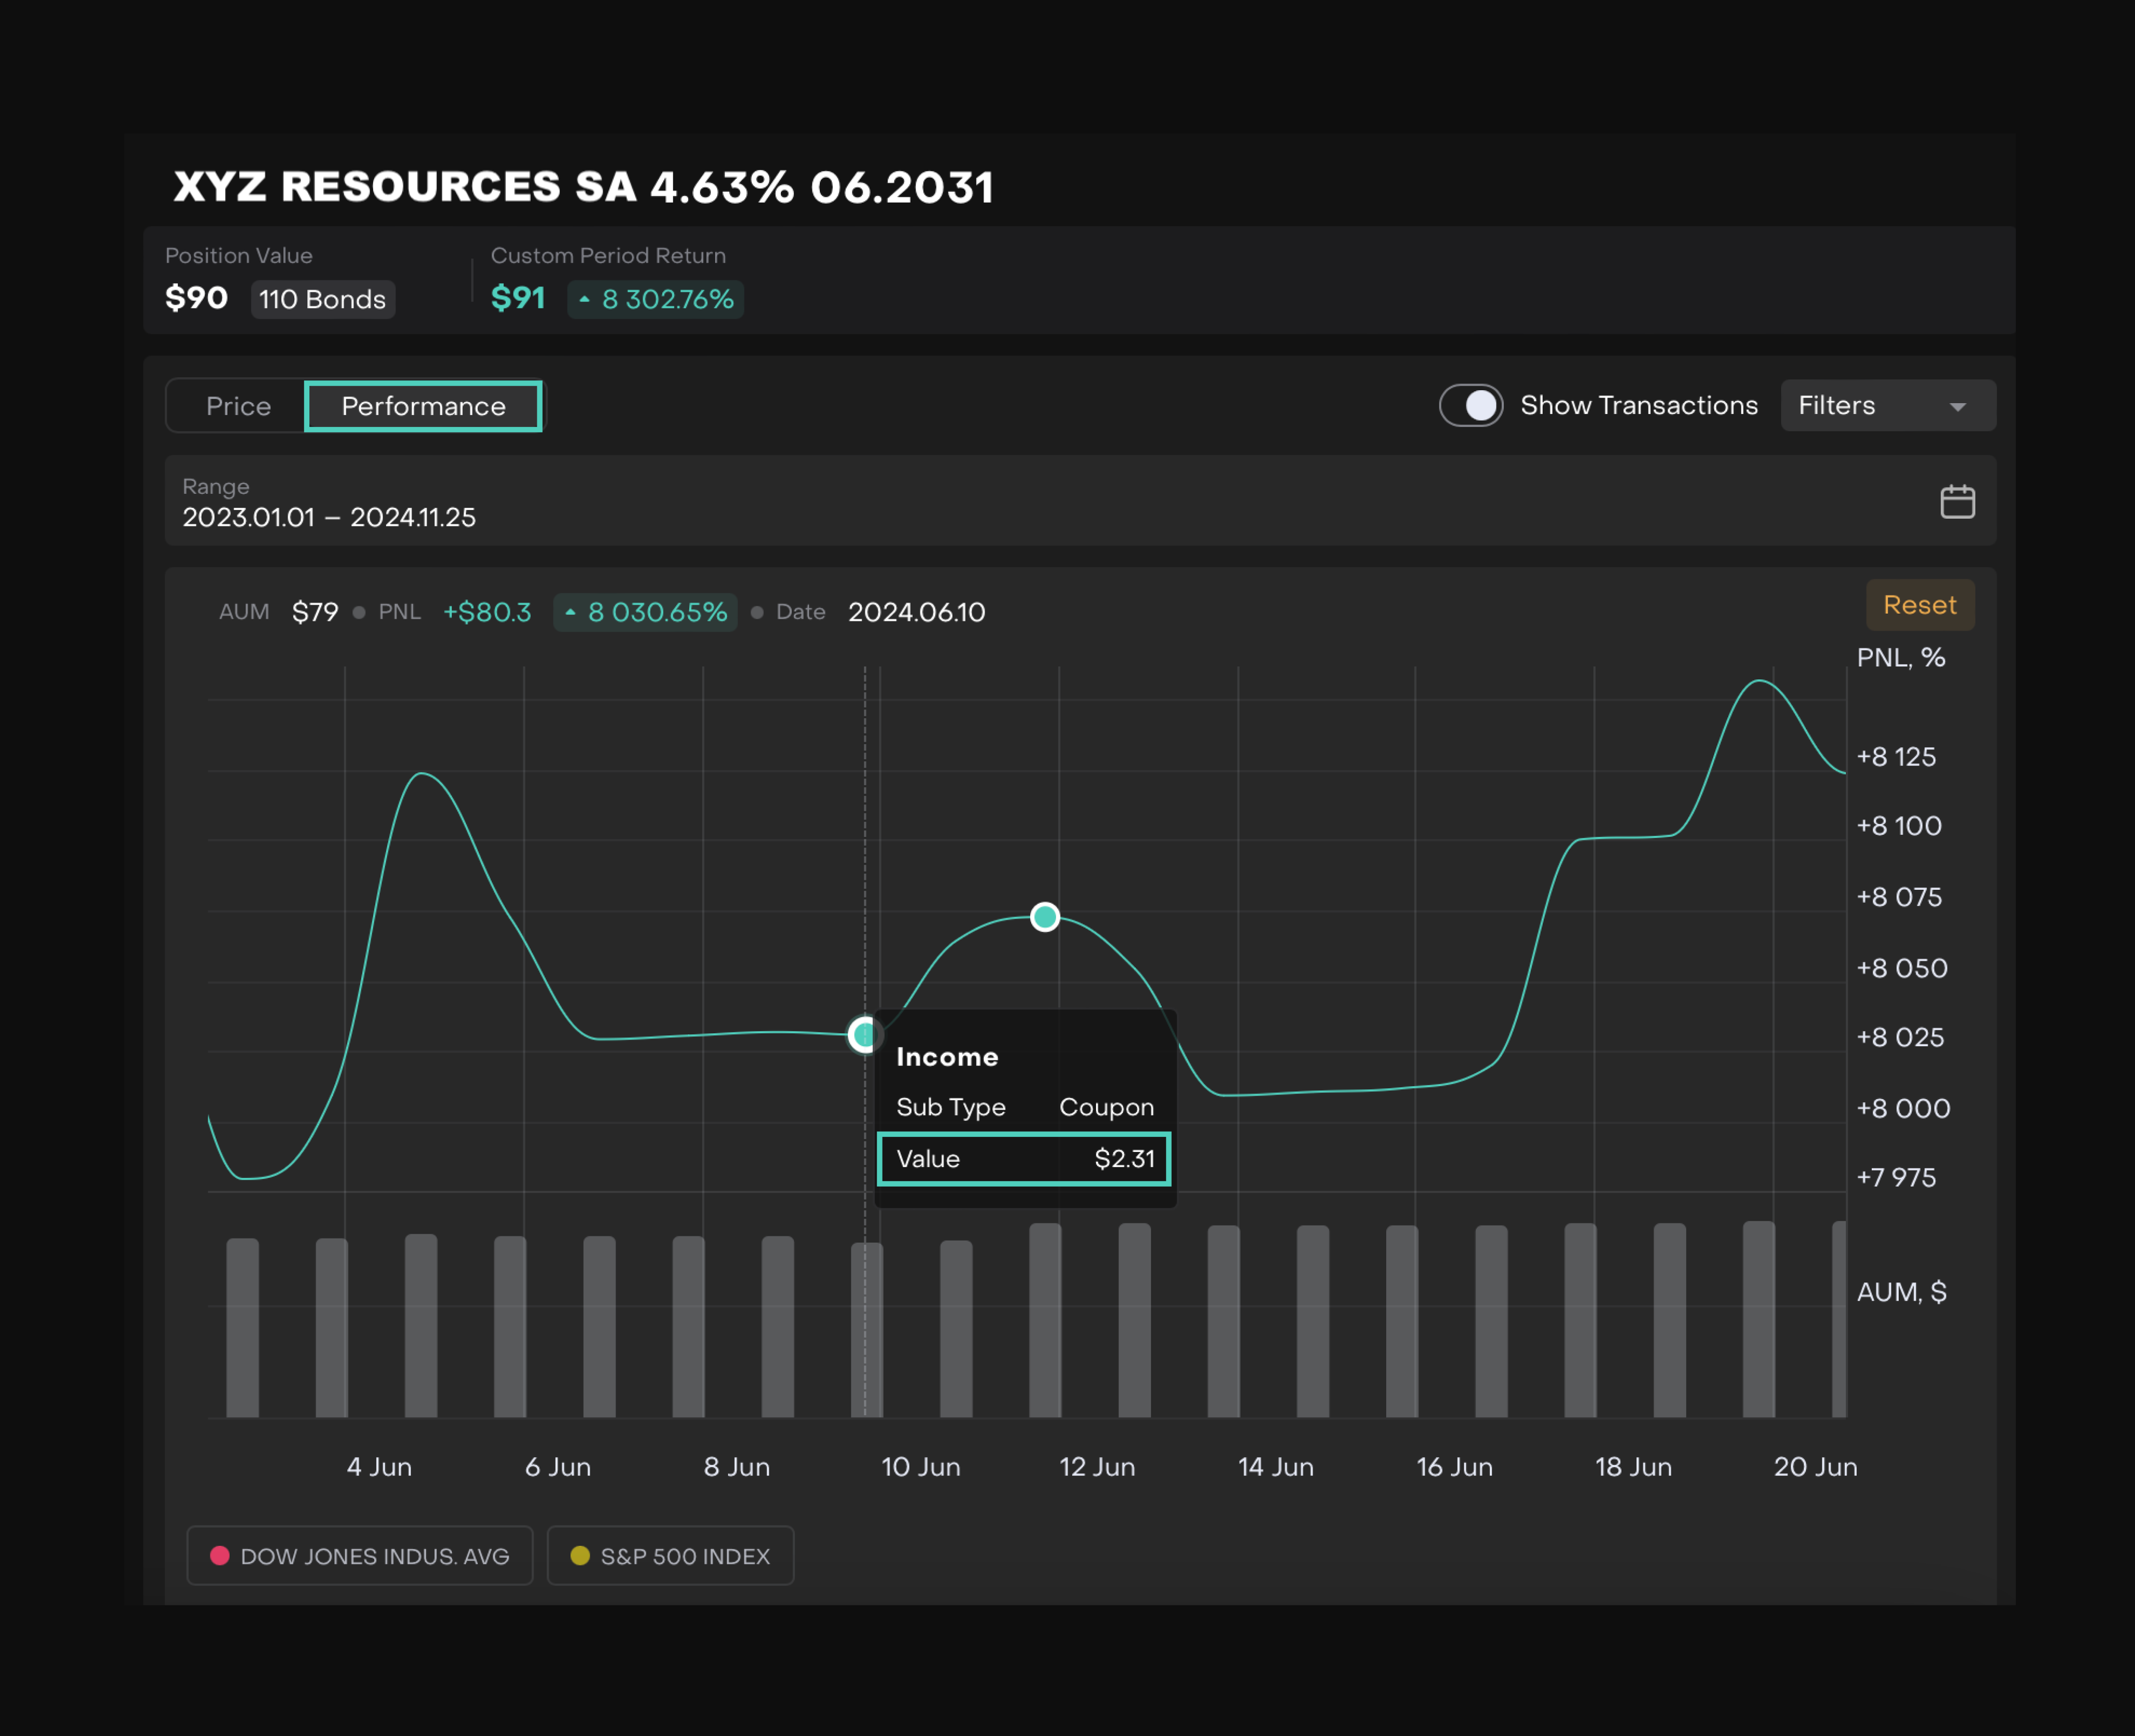Click the Filters dropdown arrow
This screenshot has width=2135, height=1736.
tap(1957, 407)
